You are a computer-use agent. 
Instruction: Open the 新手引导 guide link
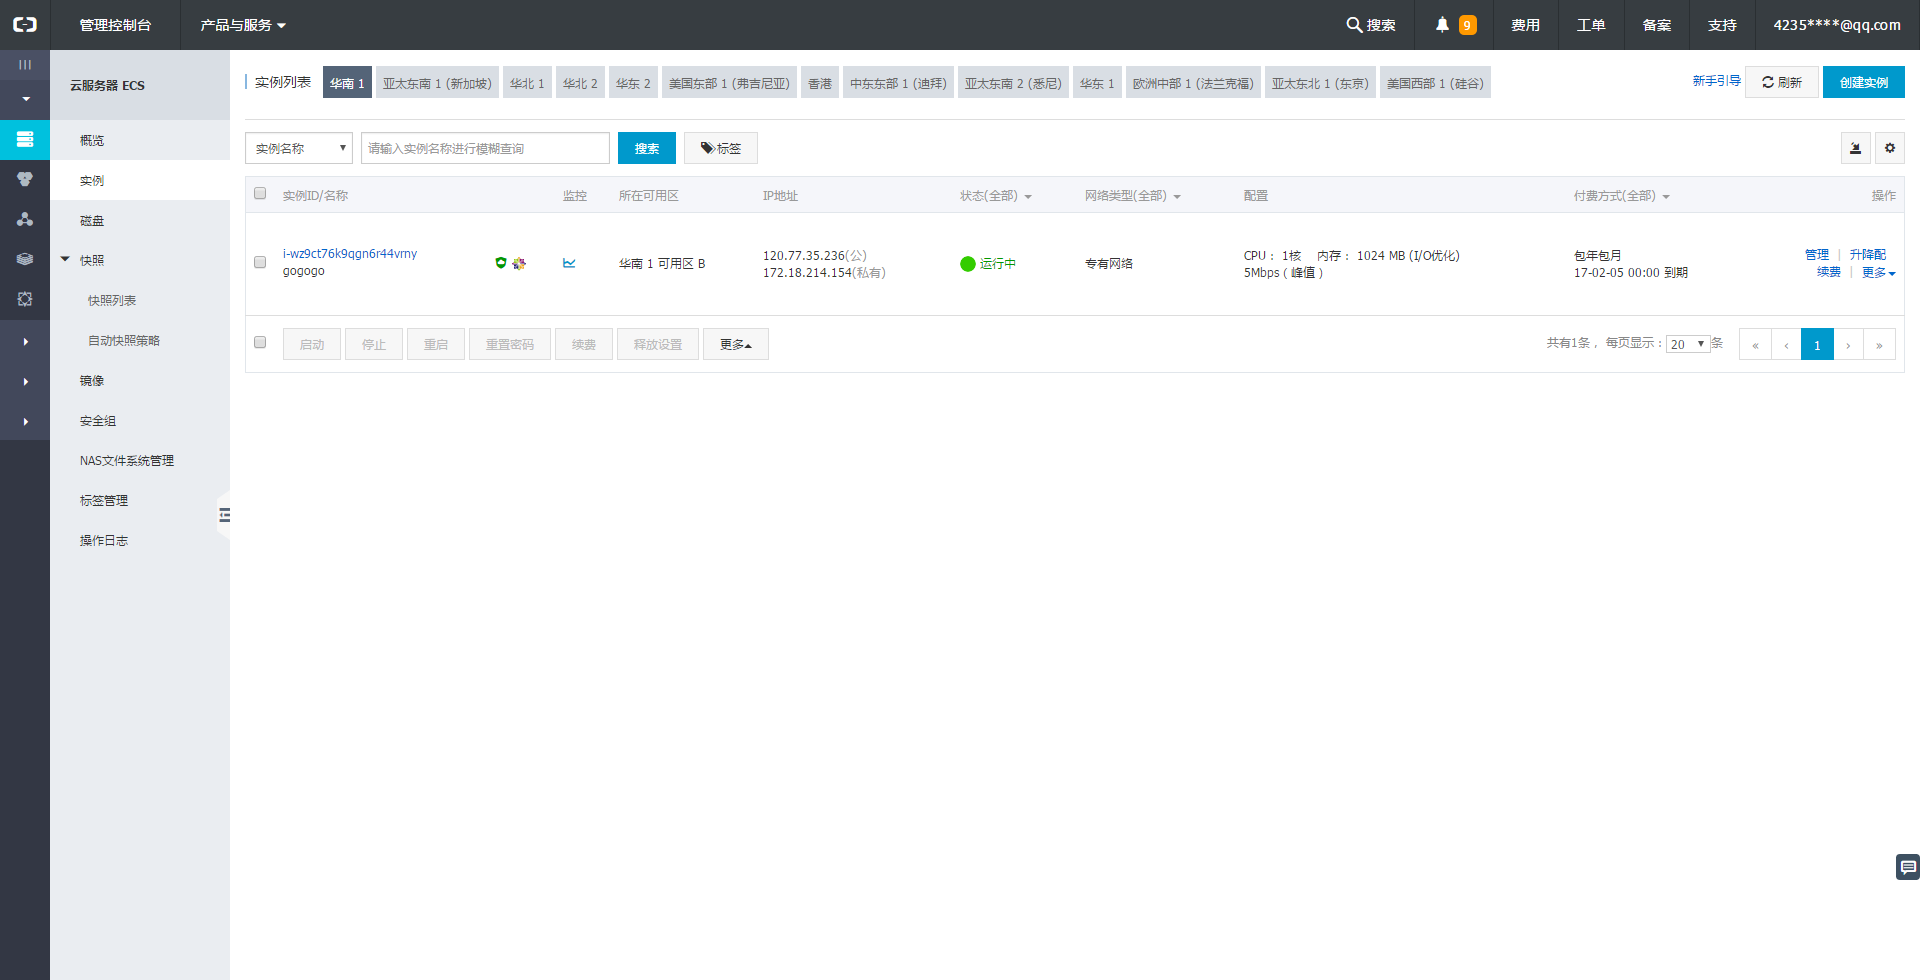1717,81
